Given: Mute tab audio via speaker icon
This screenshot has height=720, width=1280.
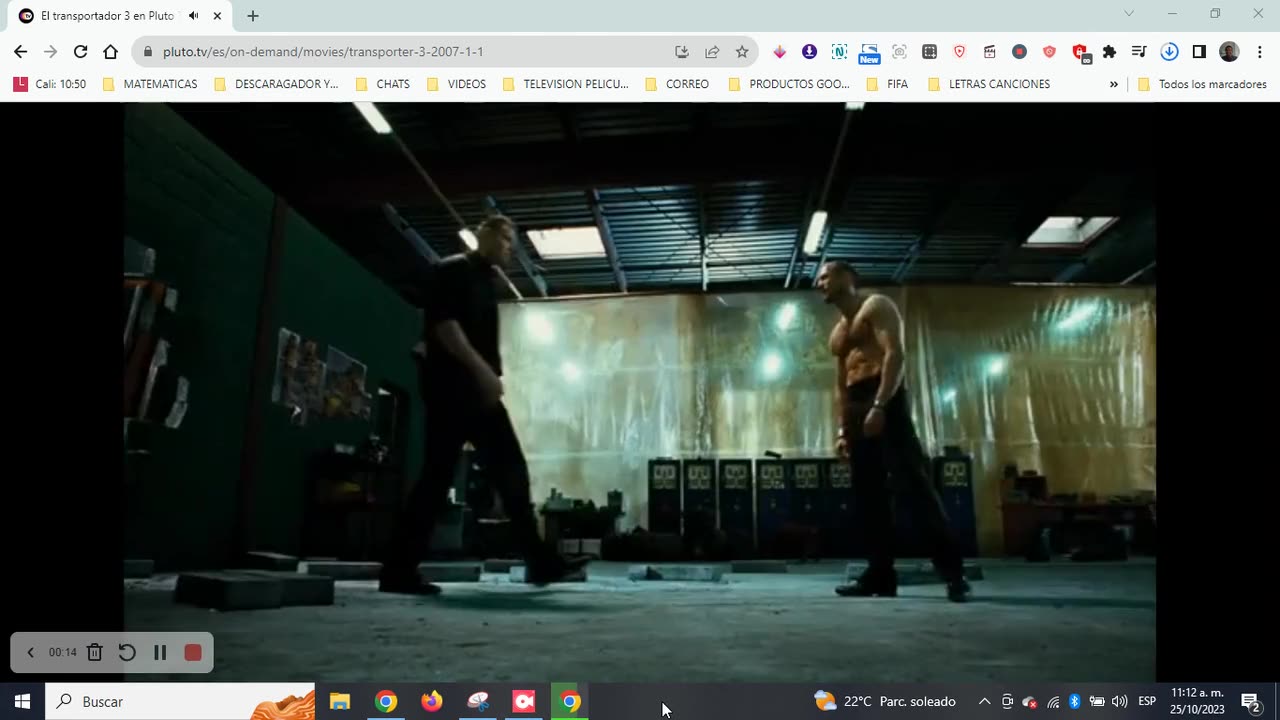Looking at the screenshot, I should tap(193, 16).
